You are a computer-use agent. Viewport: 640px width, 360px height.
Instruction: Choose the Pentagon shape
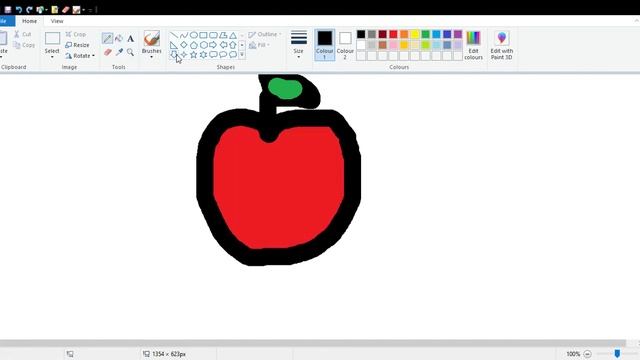pyautogui.click(x=193, y=45)
